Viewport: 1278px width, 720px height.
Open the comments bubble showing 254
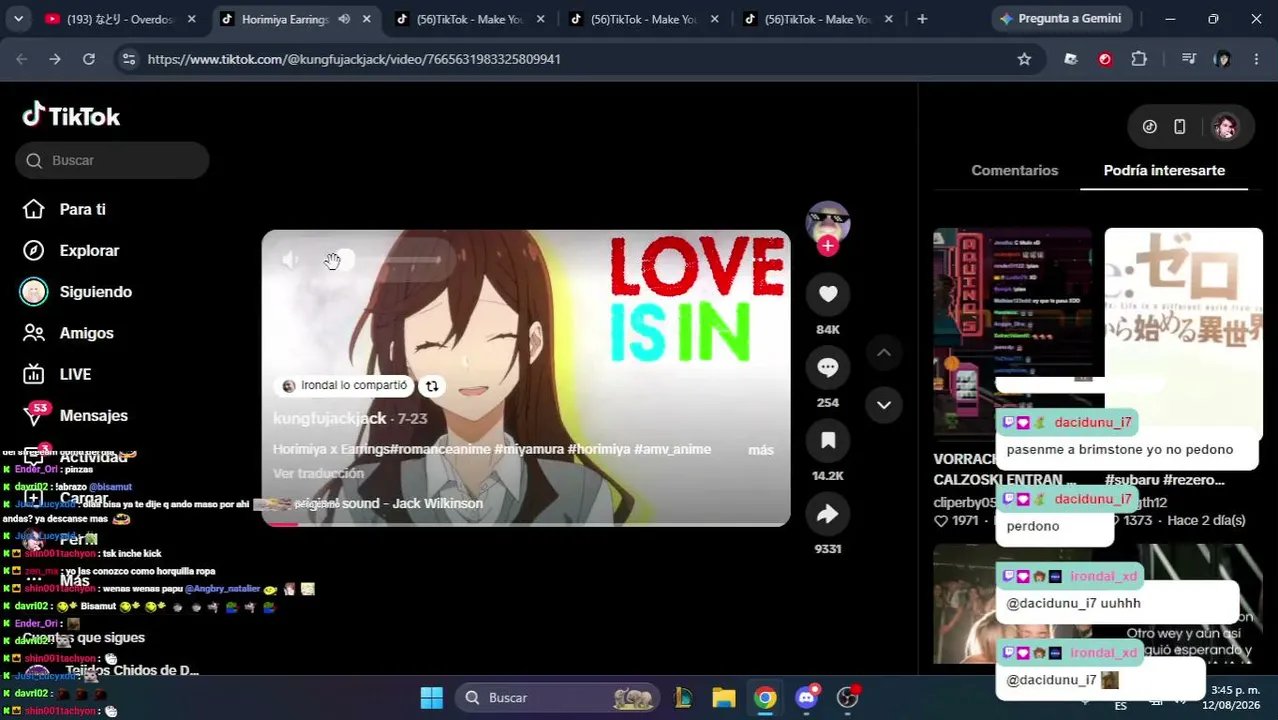point(828,368)
